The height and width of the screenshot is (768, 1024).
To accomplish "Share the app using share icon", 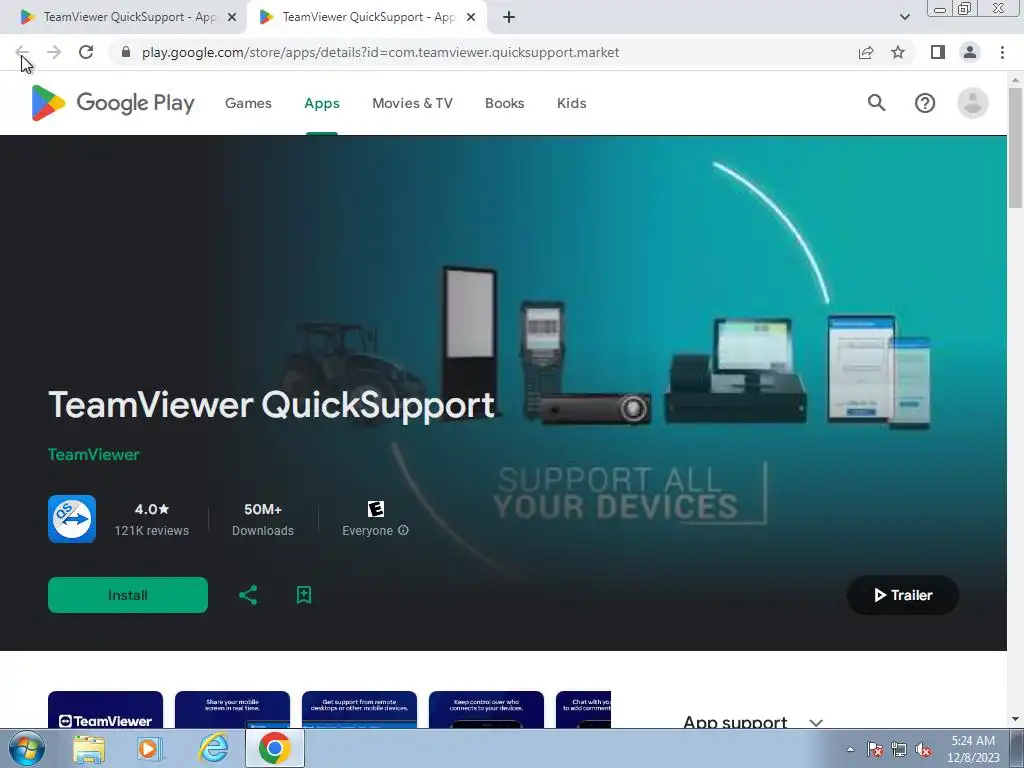I will click(x=248, y=595).
